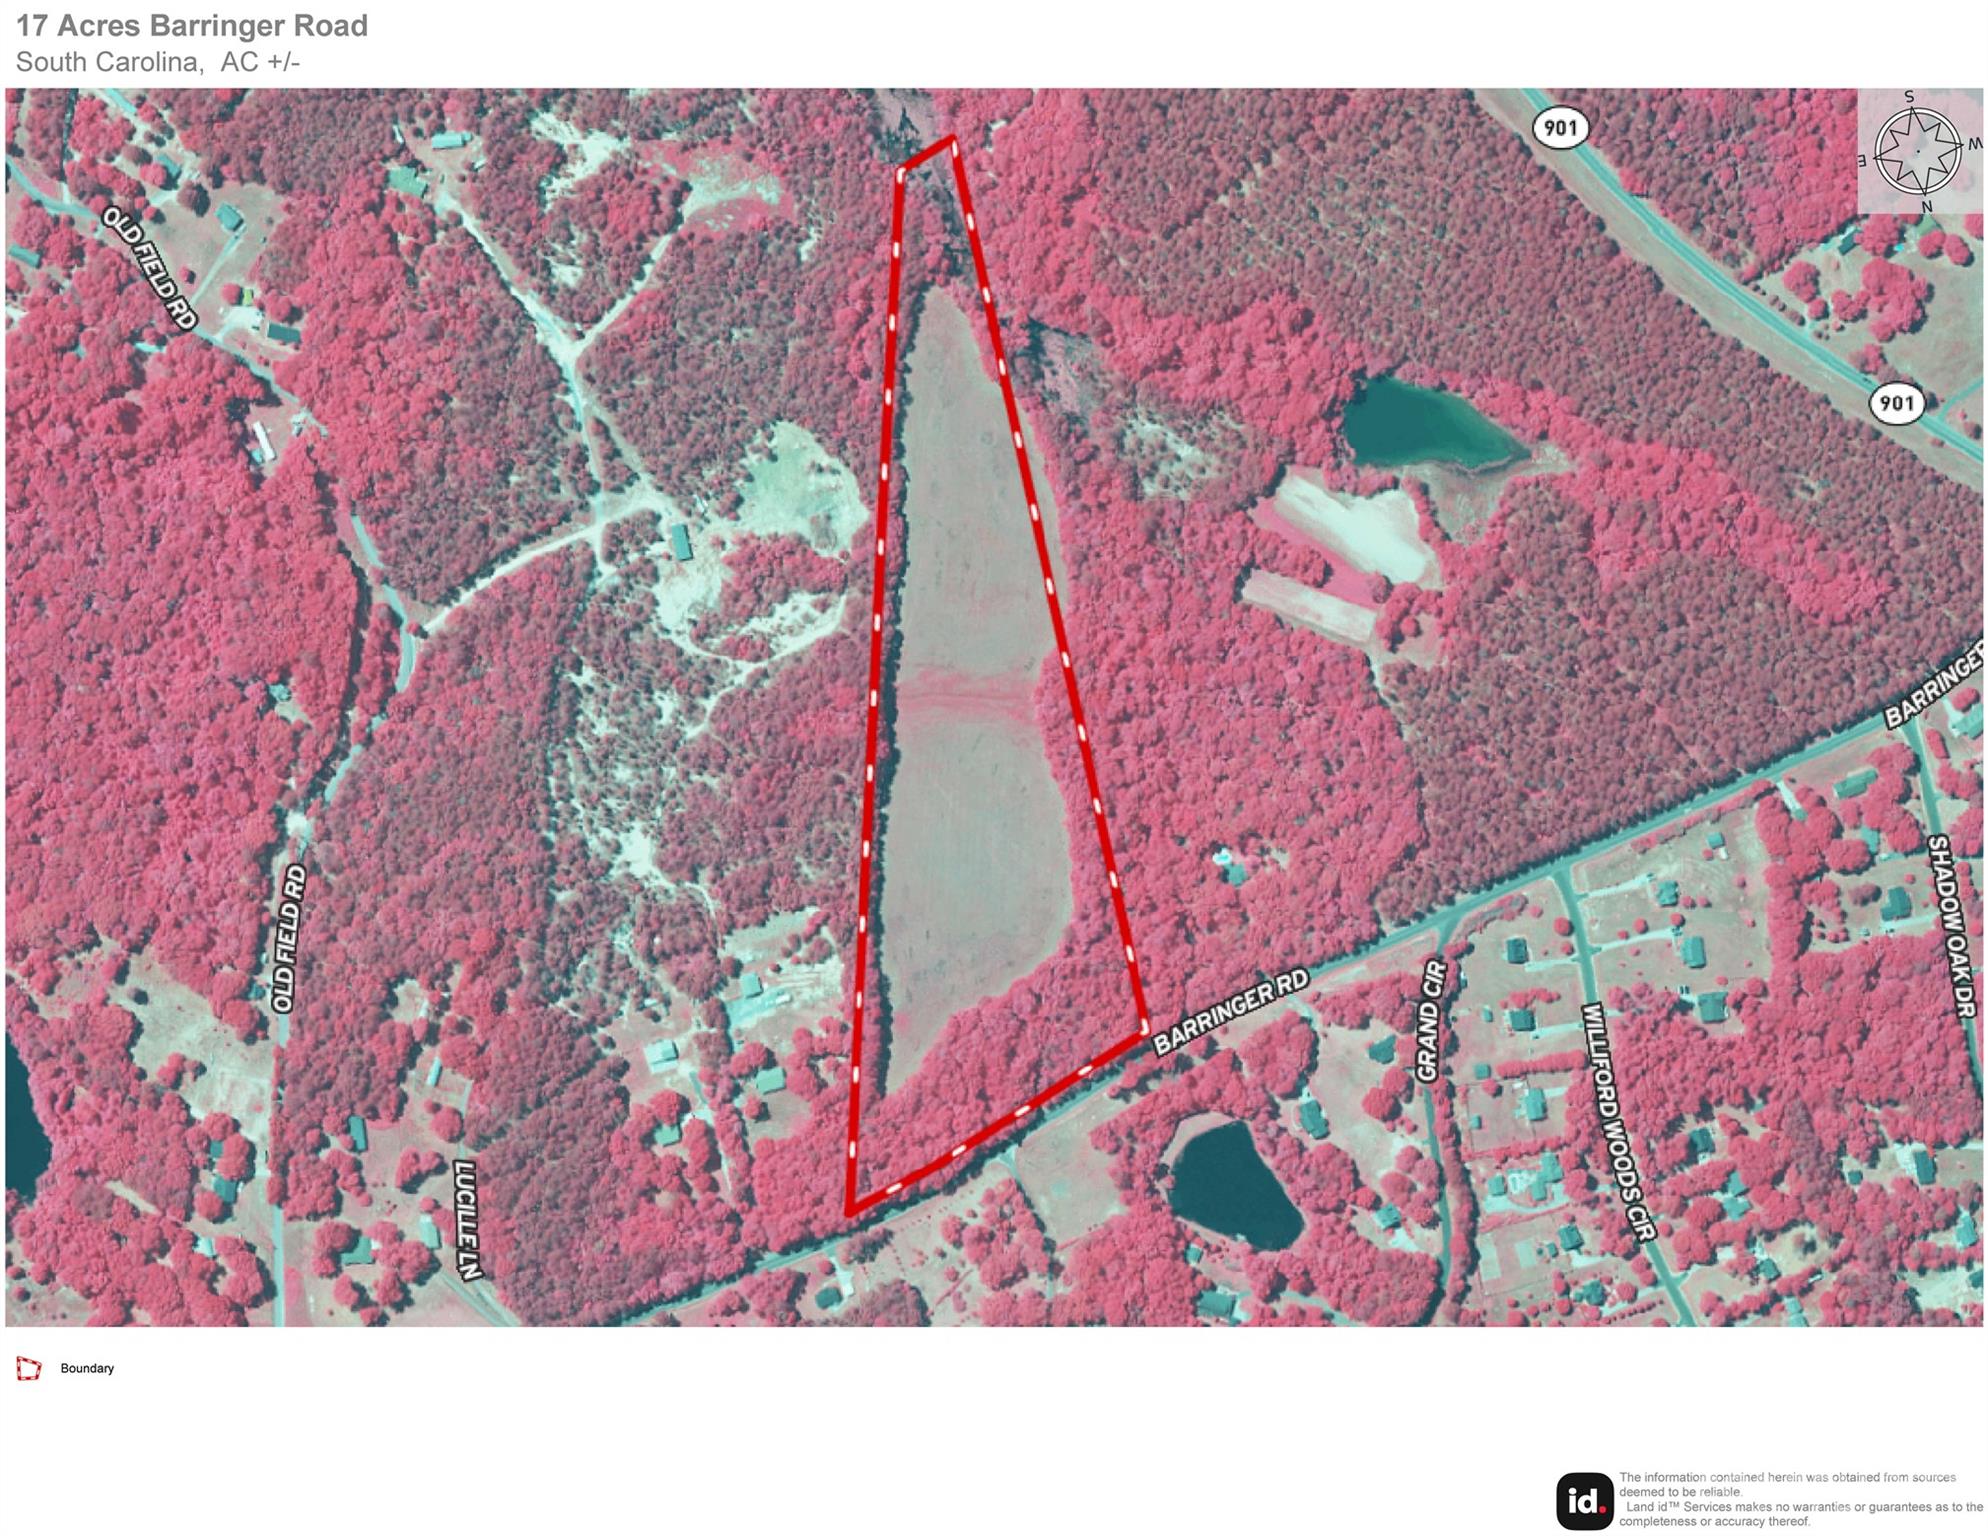
Task: Click the South Carolina AC subtitle
Action: click(158, 62)
